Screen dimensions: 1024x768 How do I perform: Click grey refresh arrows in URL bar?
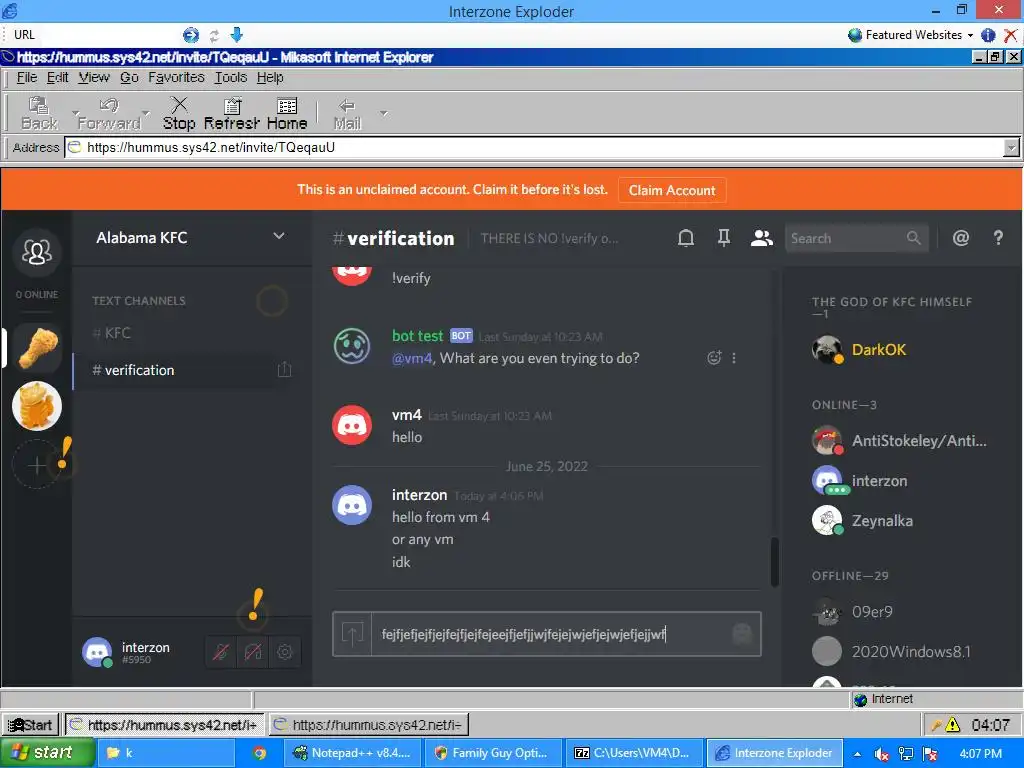tap(214, 35)
